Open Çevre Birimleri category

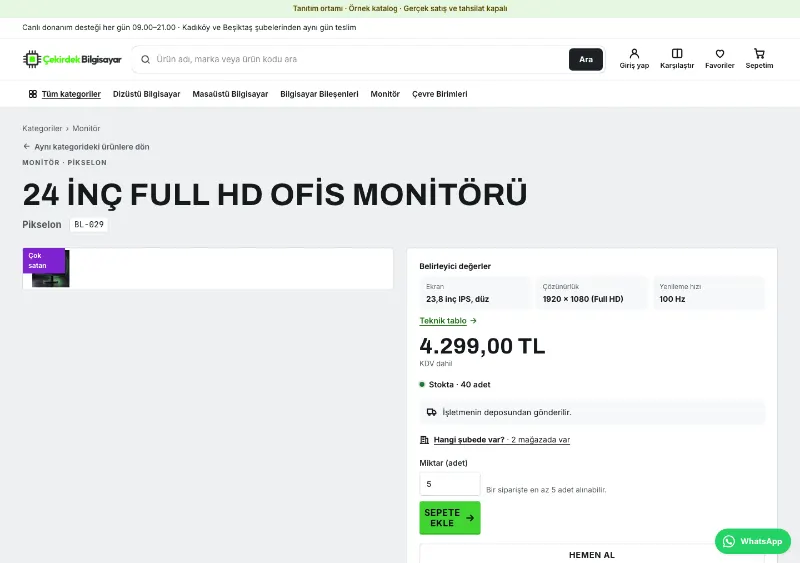440,94
